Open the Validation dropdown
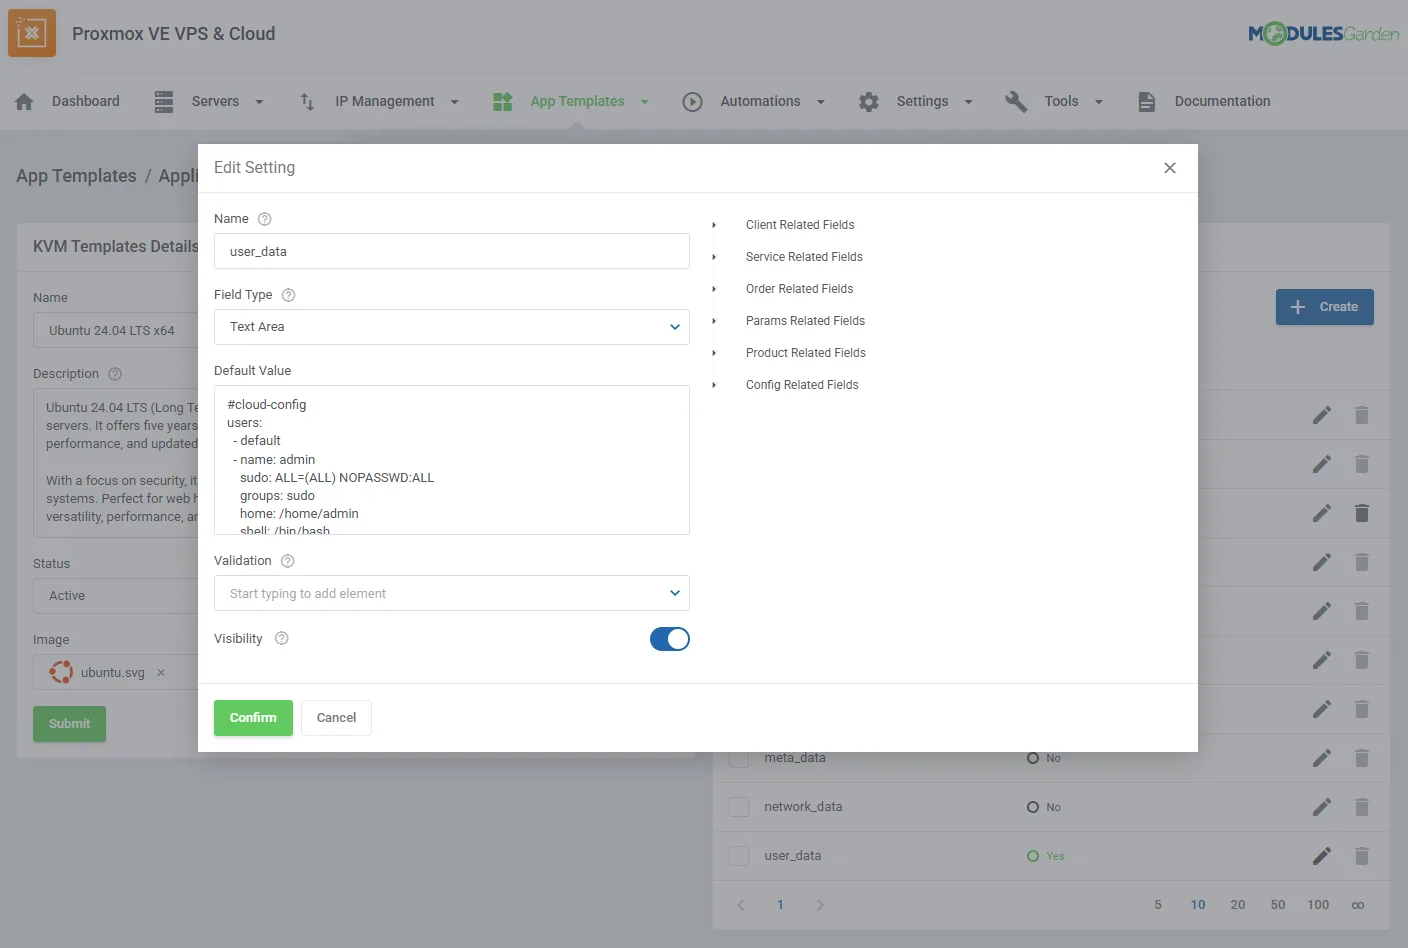Screen dimensions: 1408x948 coord(452,593)
